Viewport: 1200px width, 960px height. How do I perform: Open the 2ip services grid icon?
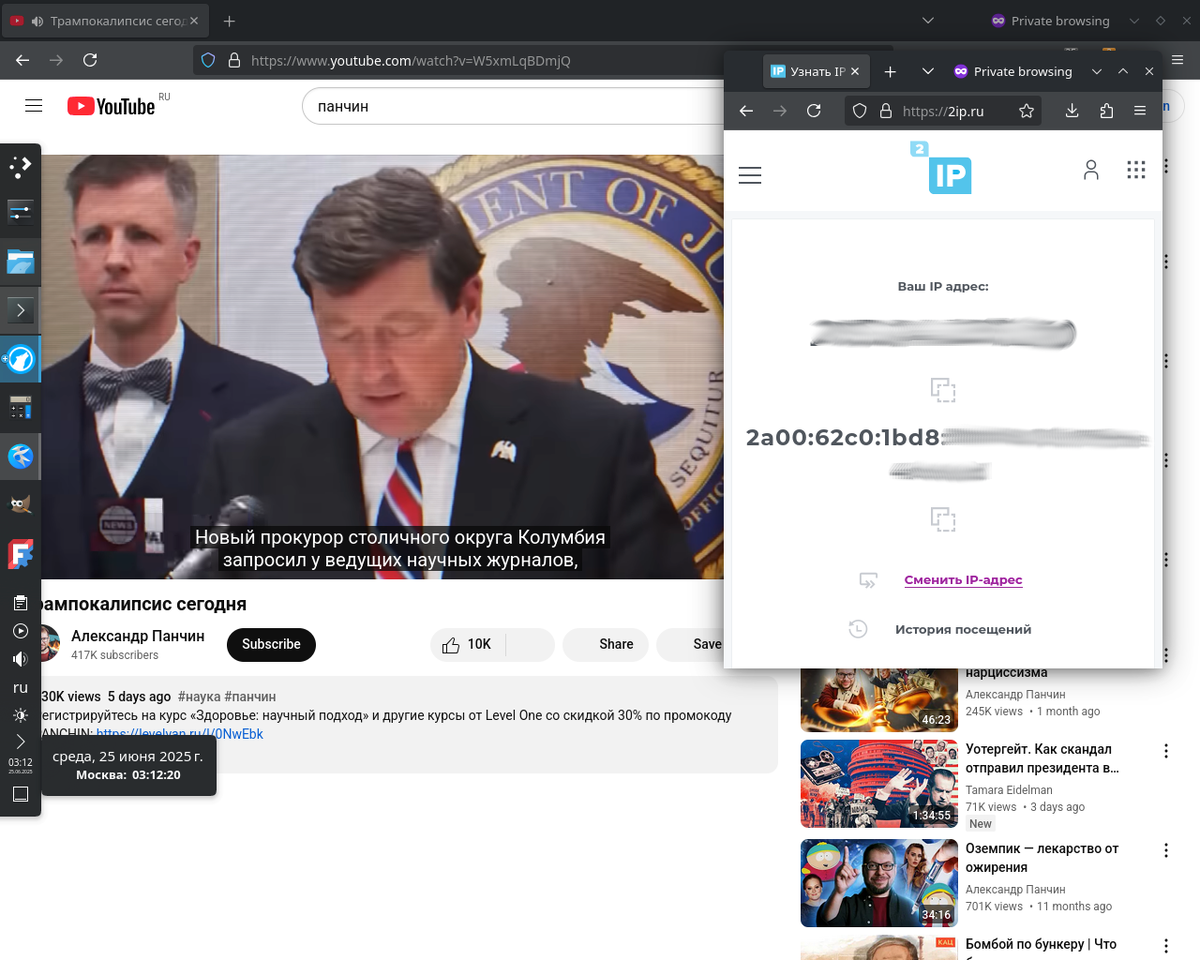point(1136,170)
